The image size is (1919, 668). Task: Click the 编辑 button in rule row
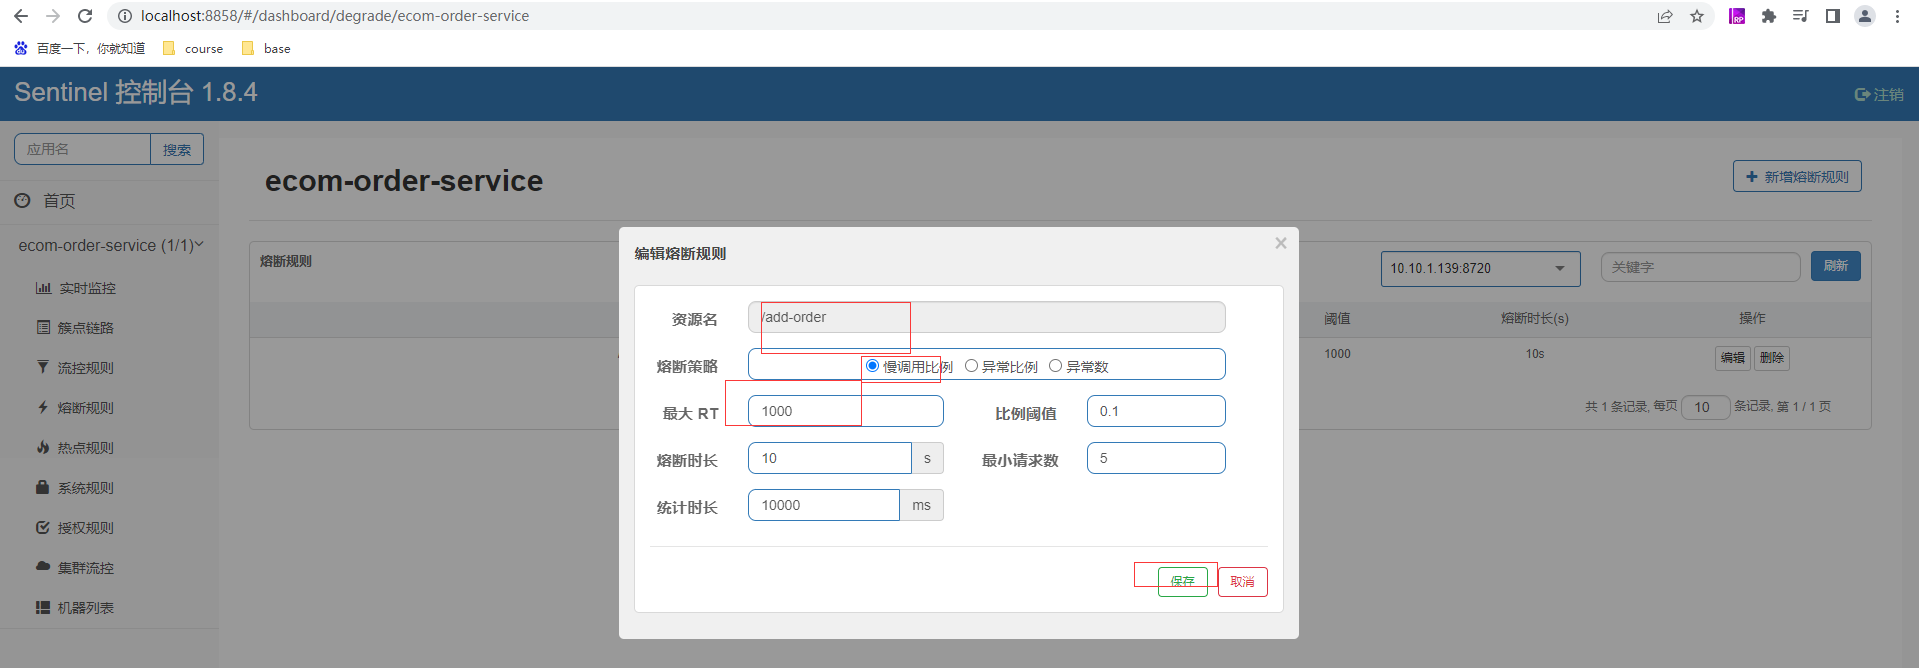click(x=1733, y=358)
